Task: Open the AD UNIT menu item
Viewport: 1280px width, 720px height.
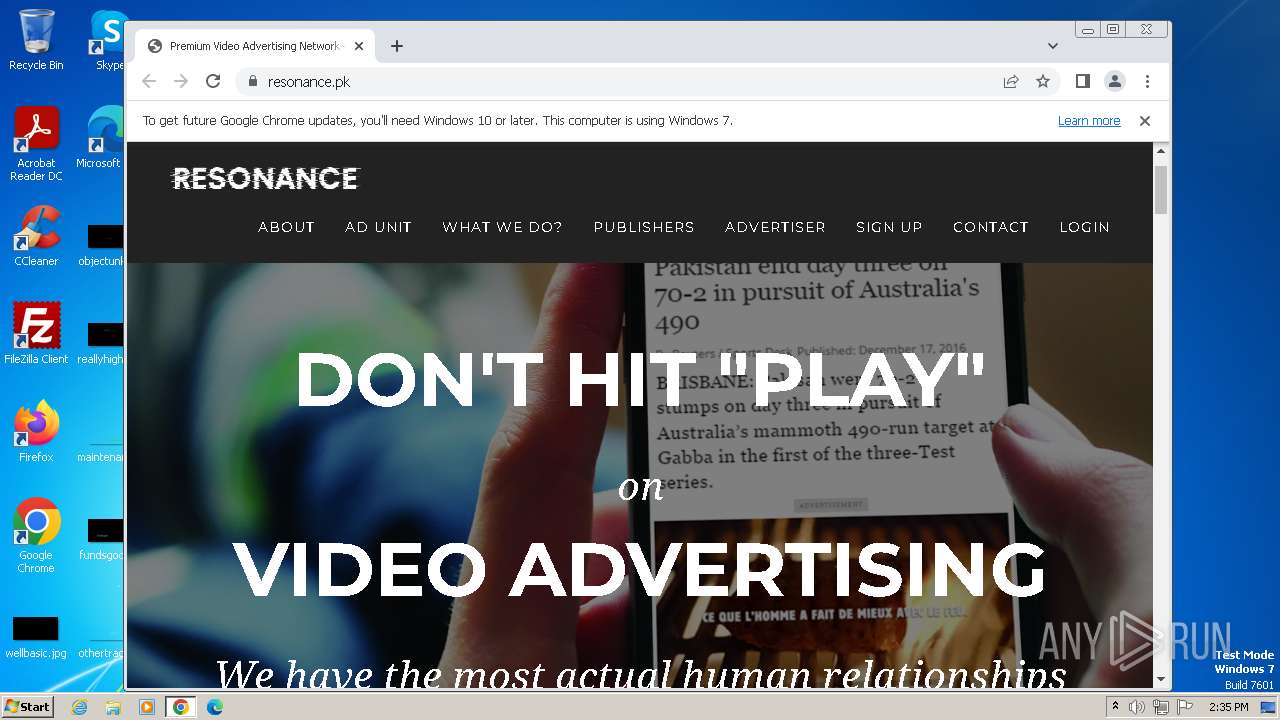Action: click(x=378, y=227)
